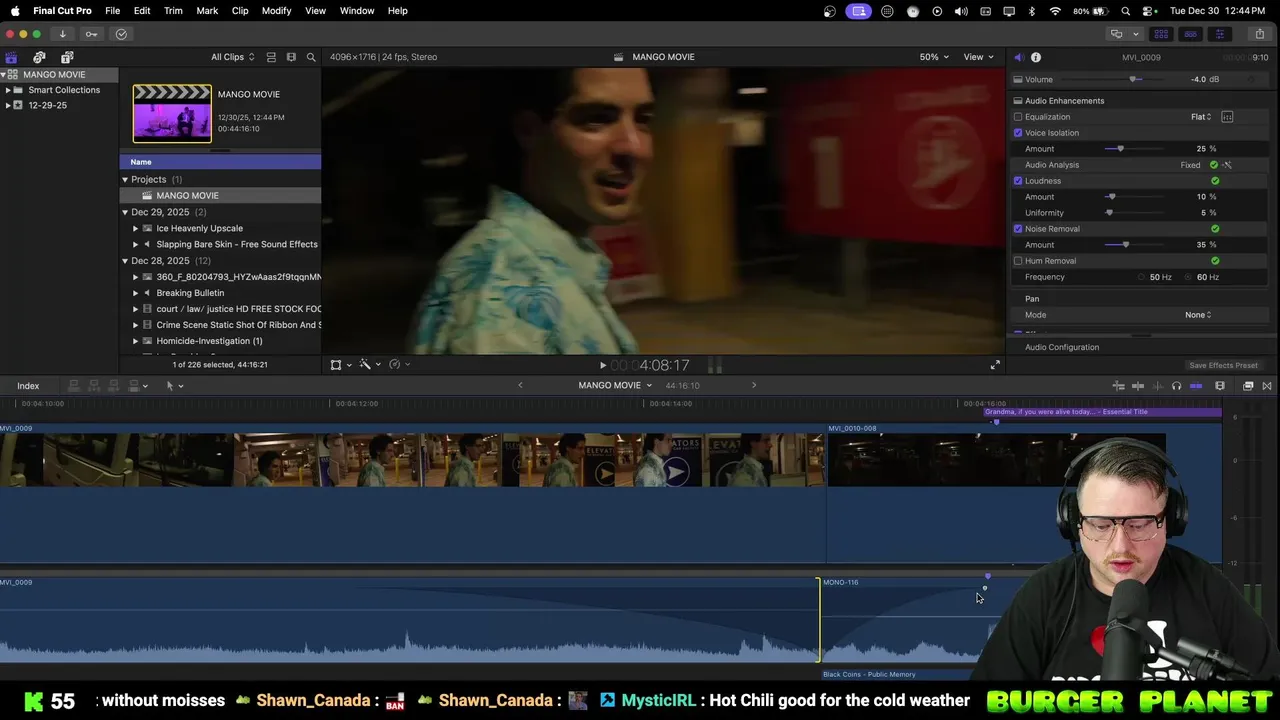The image size is (1280, 720).
Task: Play the viewer from playhead
Action: (x=602, y=366)
